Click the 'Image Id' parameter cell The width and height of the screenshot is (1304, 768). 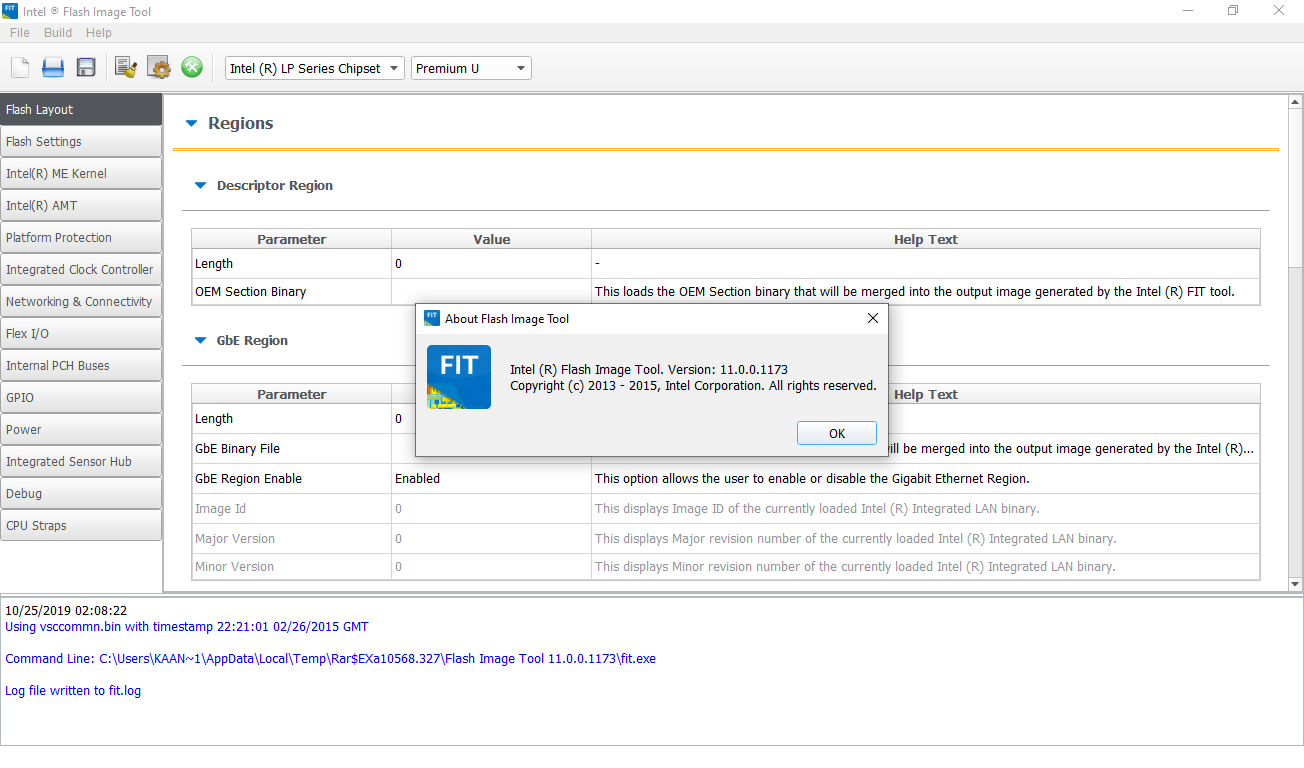click(x=292, y=509)
